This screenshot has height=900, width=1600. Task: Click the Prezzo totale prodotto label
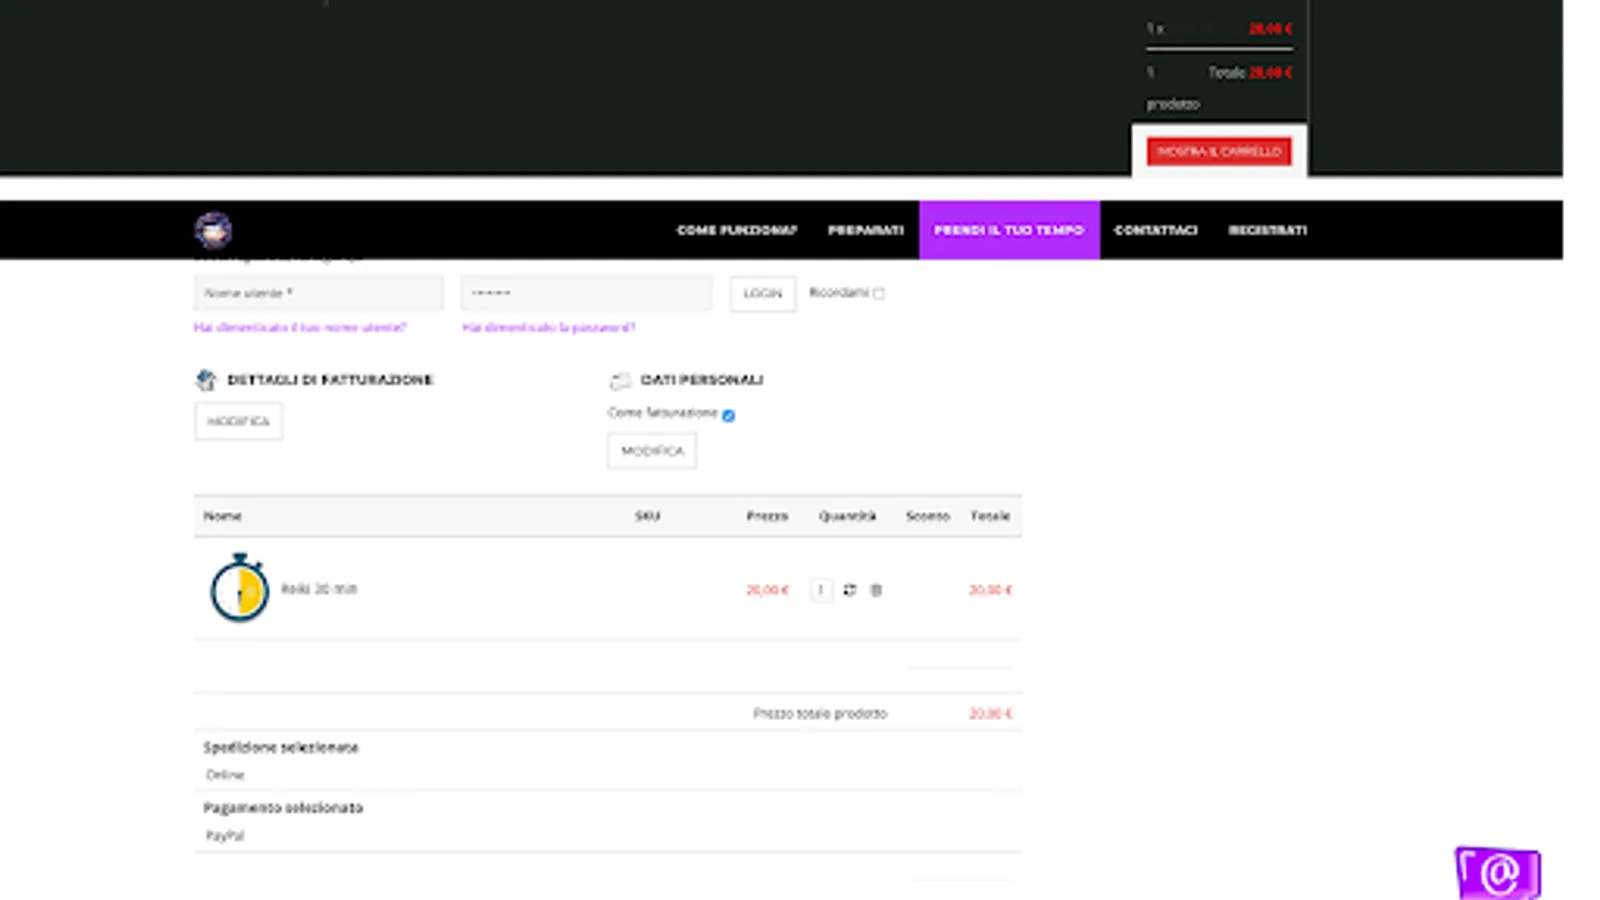click(x=820, y=713)
